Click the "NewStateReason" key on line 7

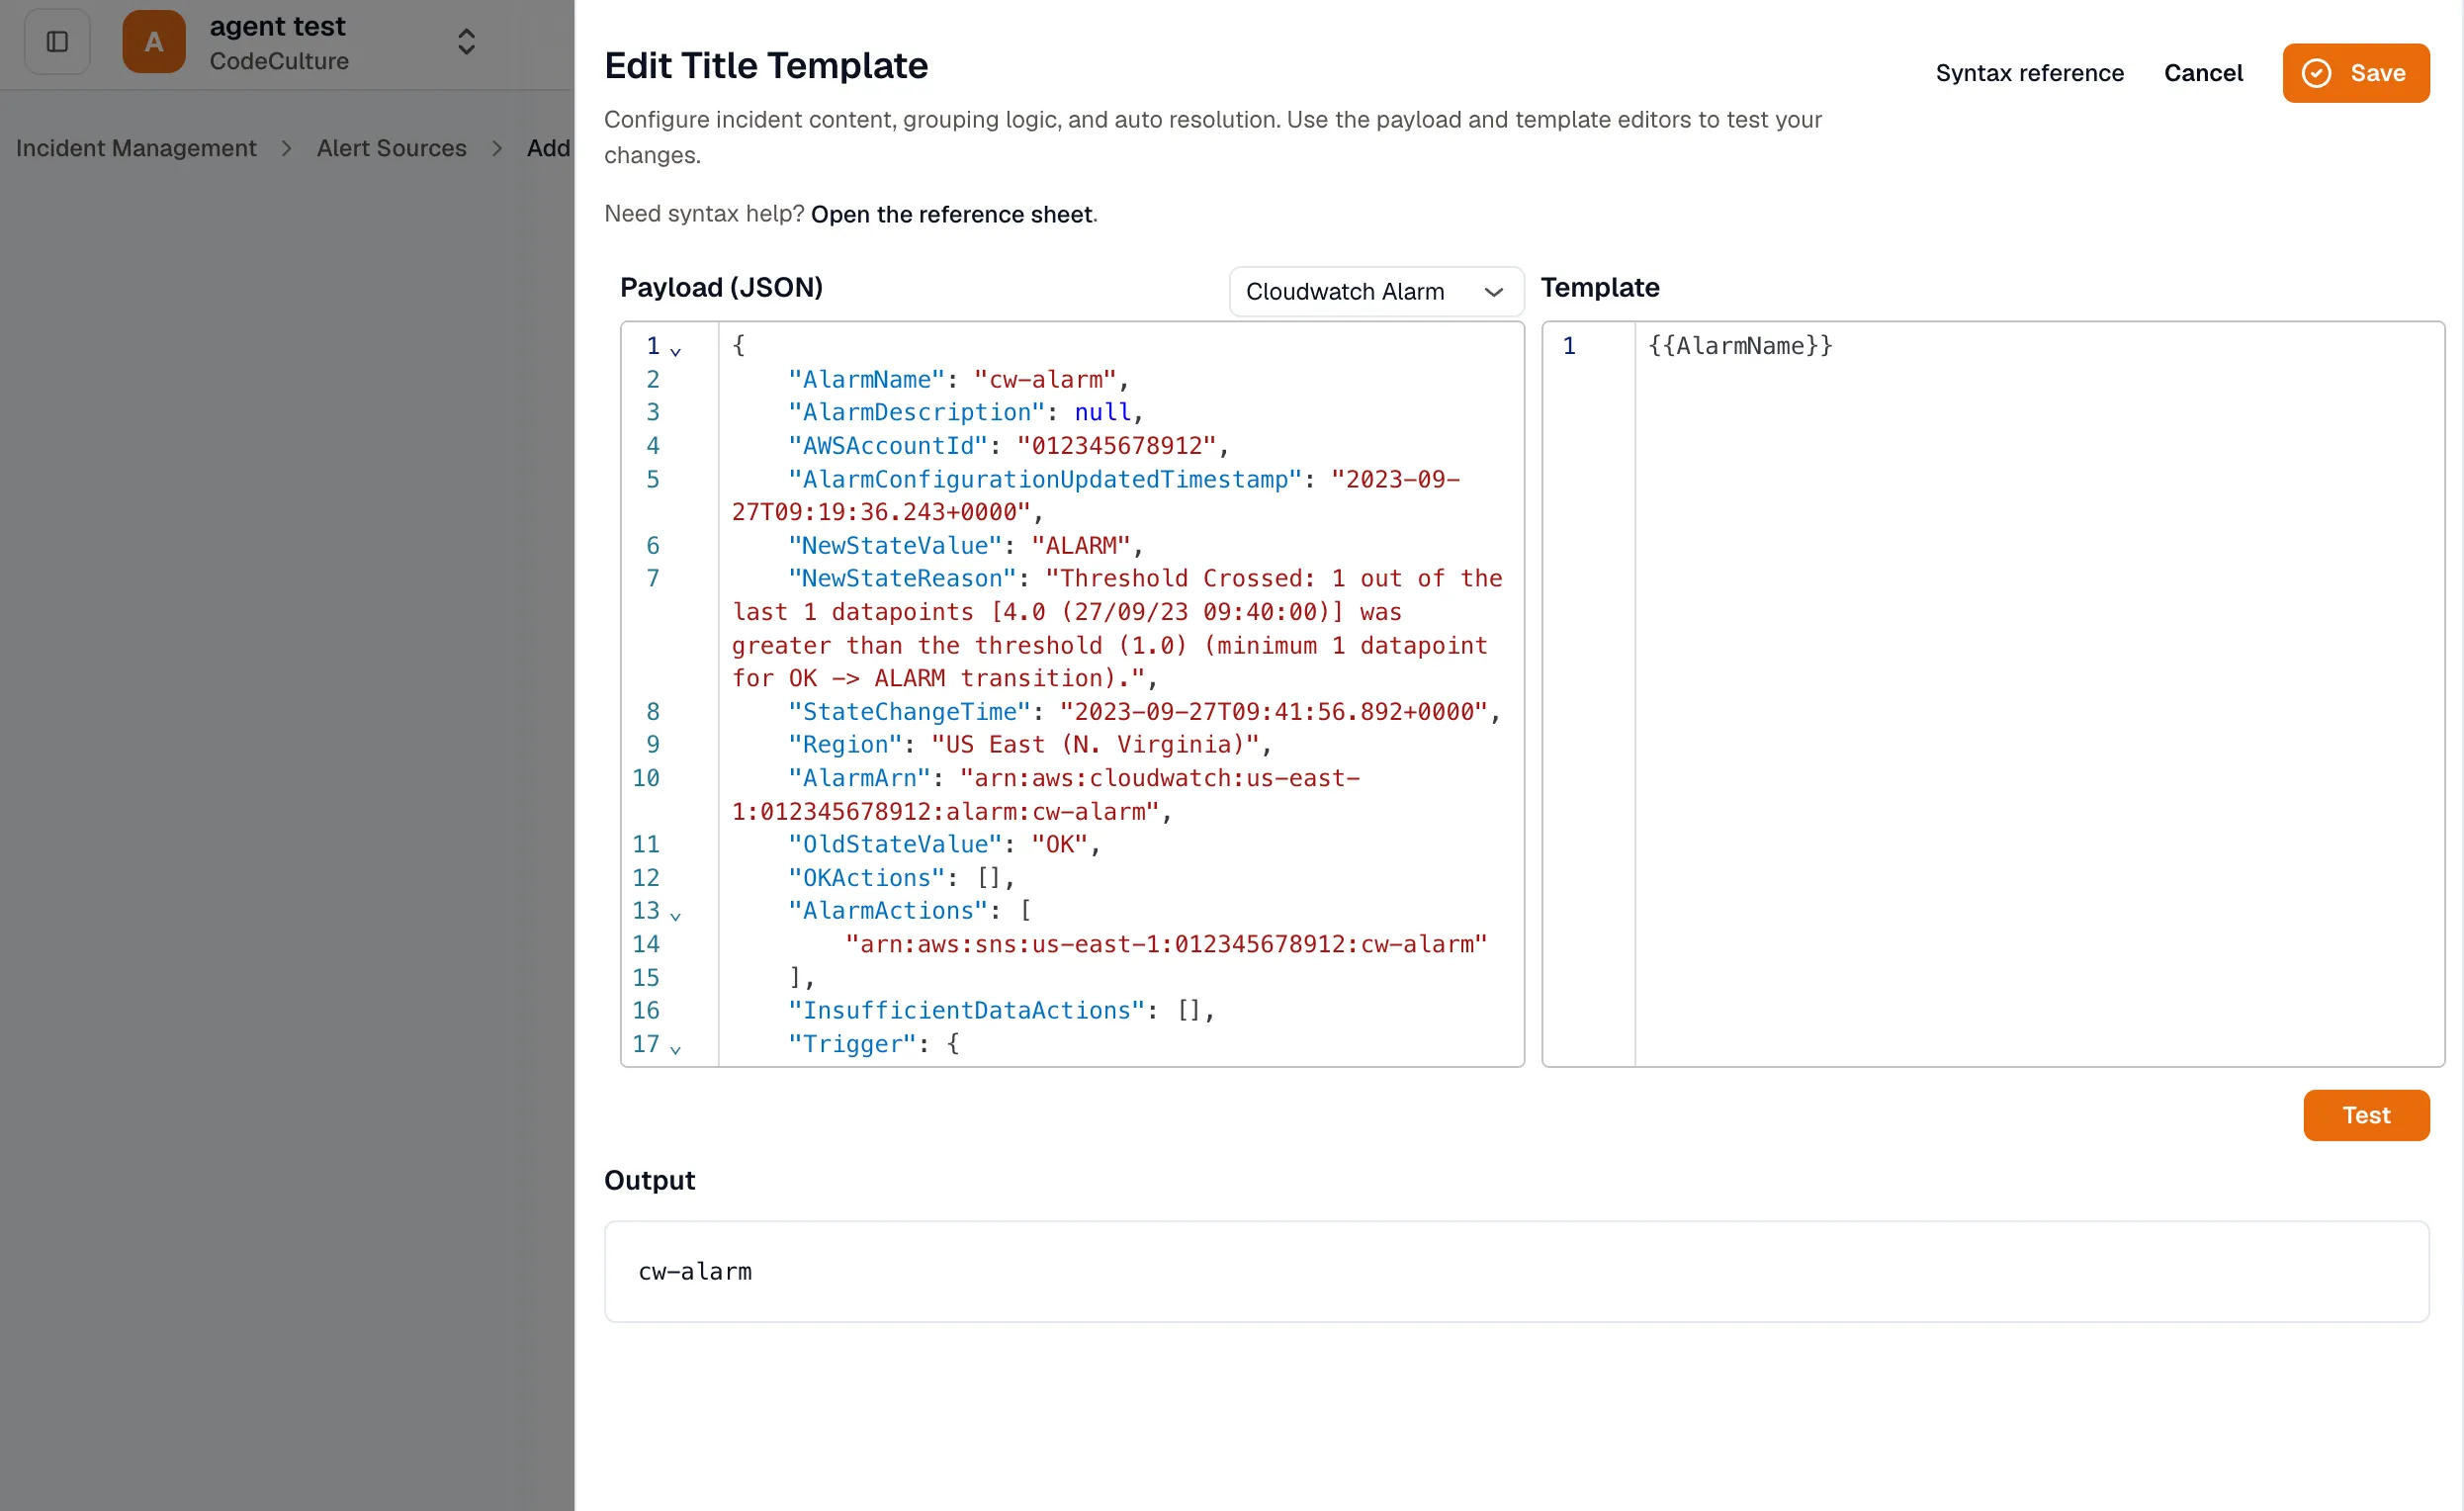pos(902,579)
